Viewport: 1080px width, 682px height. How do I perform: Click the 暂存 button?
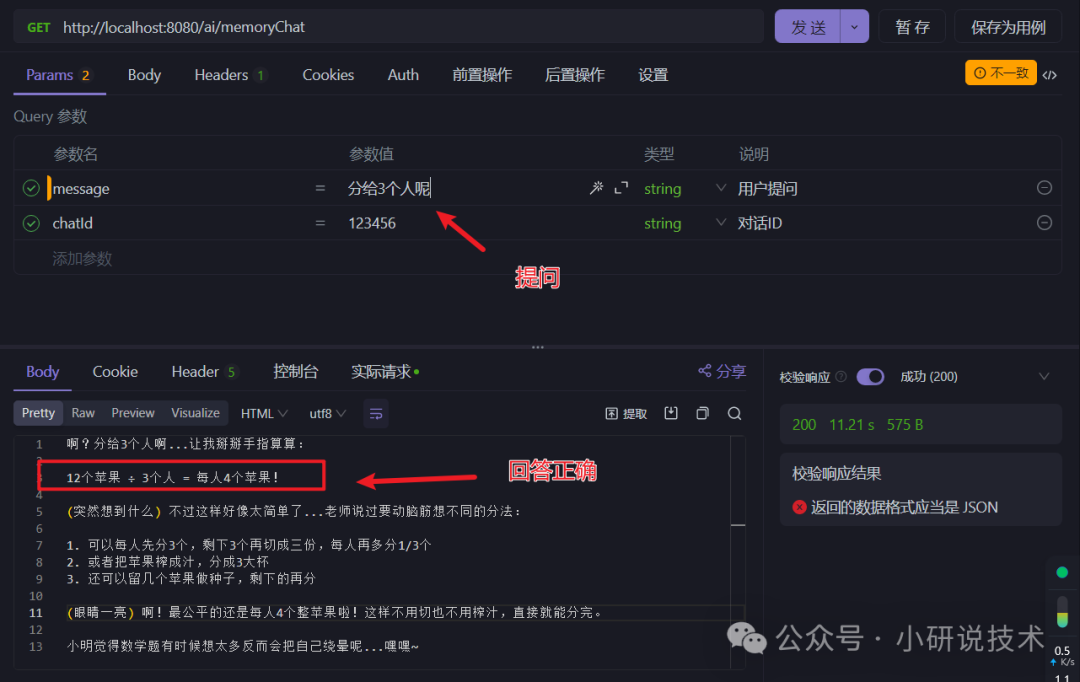912,27
